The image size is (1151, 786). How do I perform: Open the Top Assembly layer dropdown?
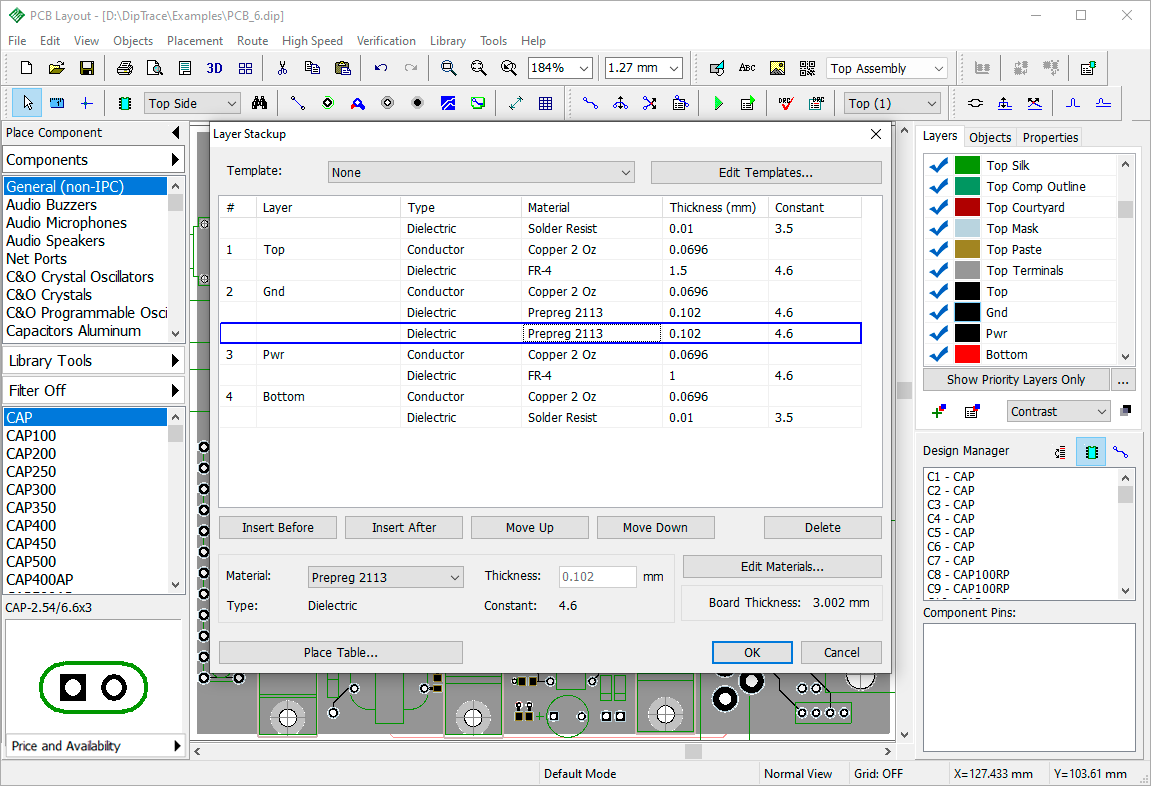point(887,68)
